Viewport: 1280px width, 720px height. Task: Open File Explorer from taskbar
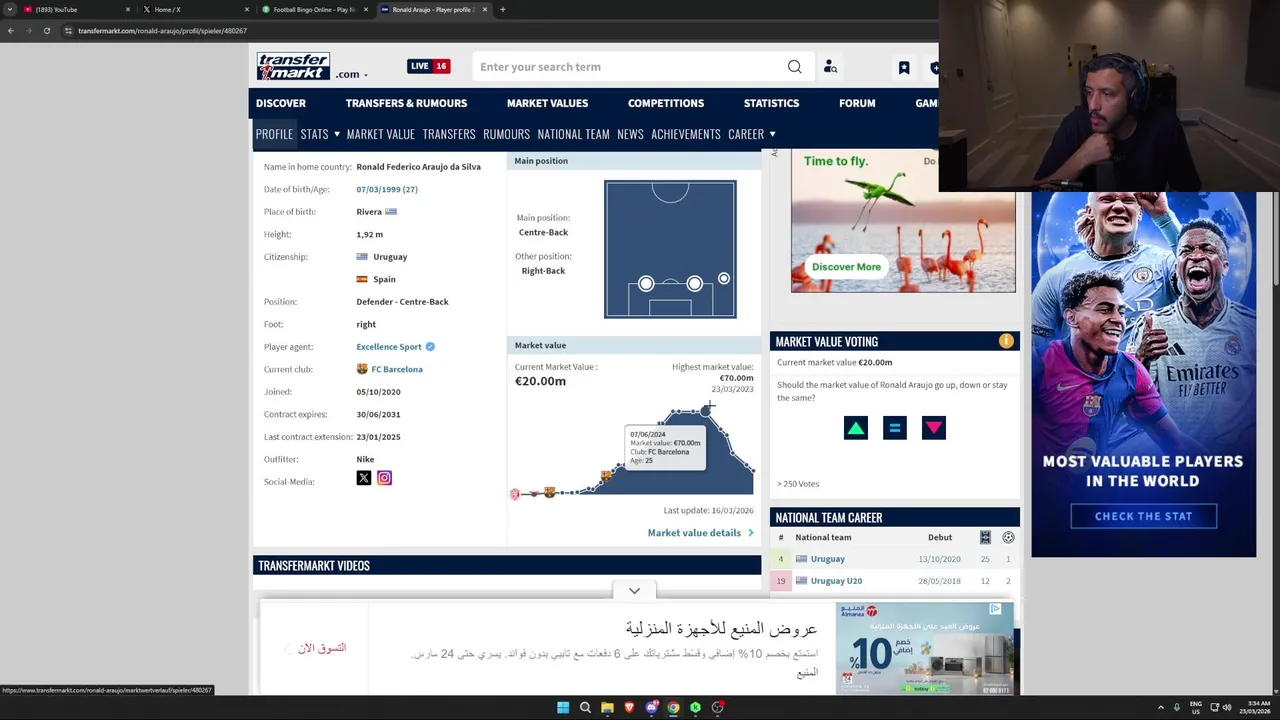click(607, 708)
